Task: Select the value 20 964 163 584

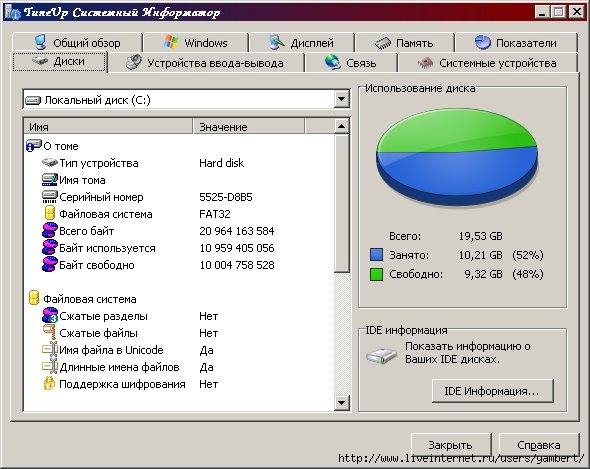Action: 237,231
